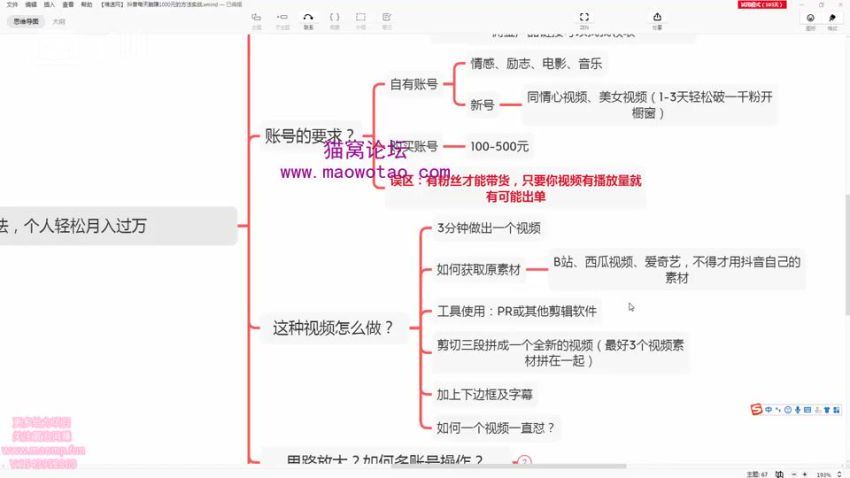
Task: Select the 100-500元 topic
Action: 499,146
